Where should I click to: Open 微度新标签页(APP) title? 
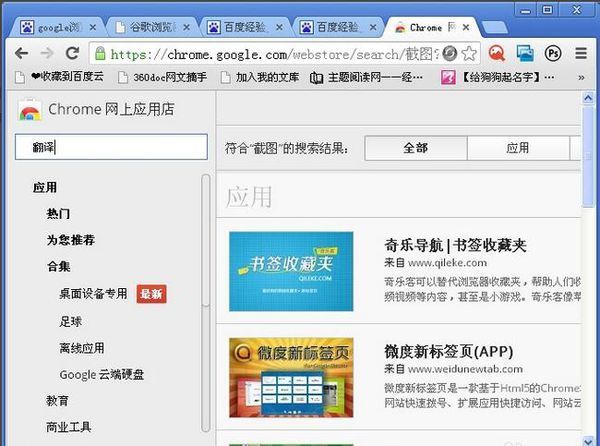[449, 352]
